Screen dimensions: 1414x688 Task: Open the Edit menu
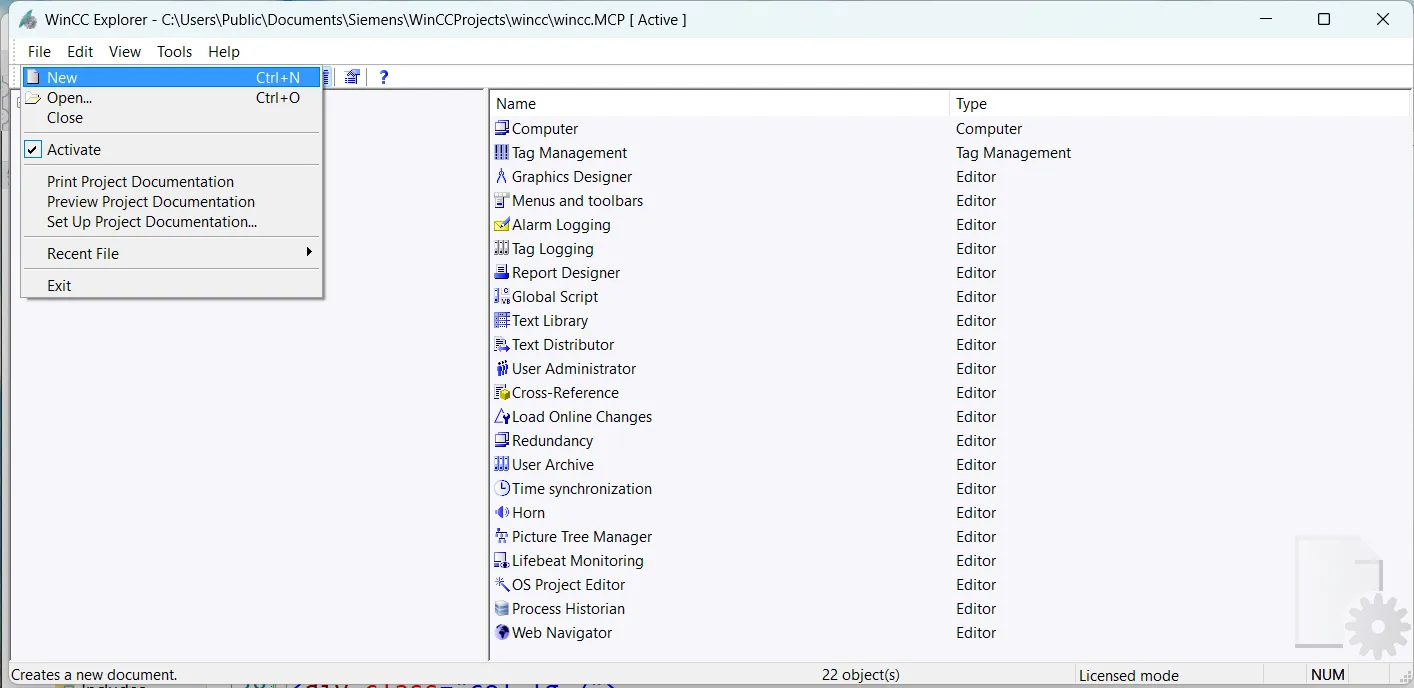(x=80, y=51)
